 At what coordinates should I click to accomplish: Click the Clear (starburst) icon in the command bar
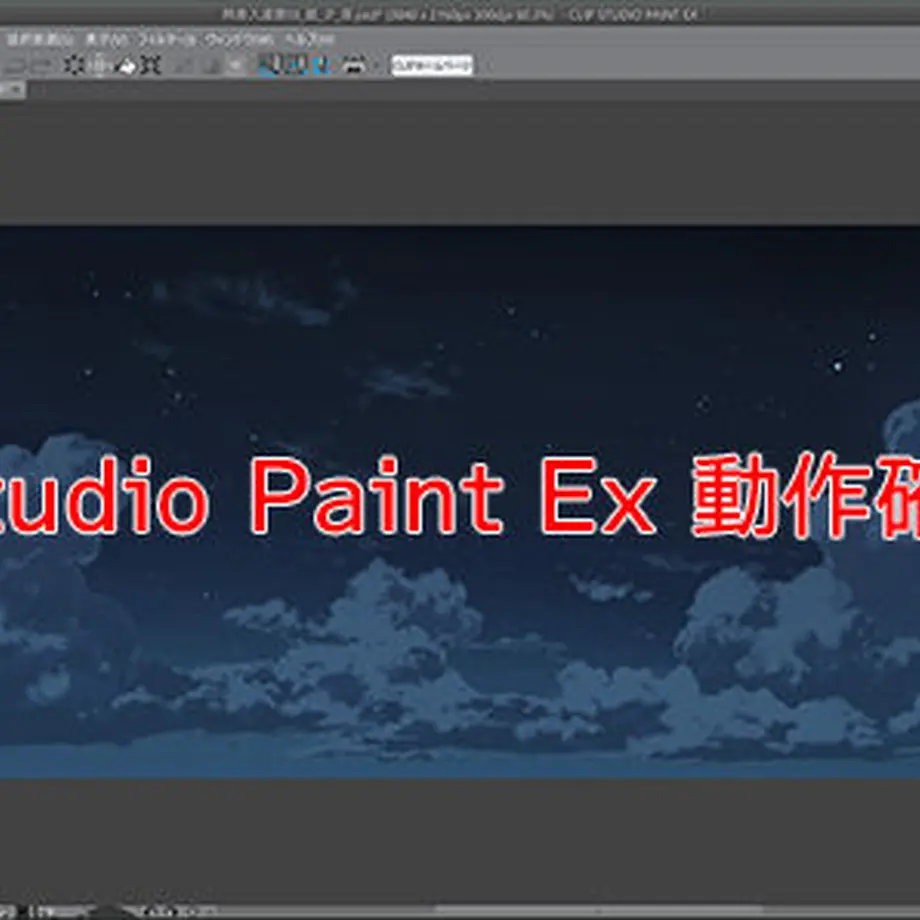[x=75, y=65]
